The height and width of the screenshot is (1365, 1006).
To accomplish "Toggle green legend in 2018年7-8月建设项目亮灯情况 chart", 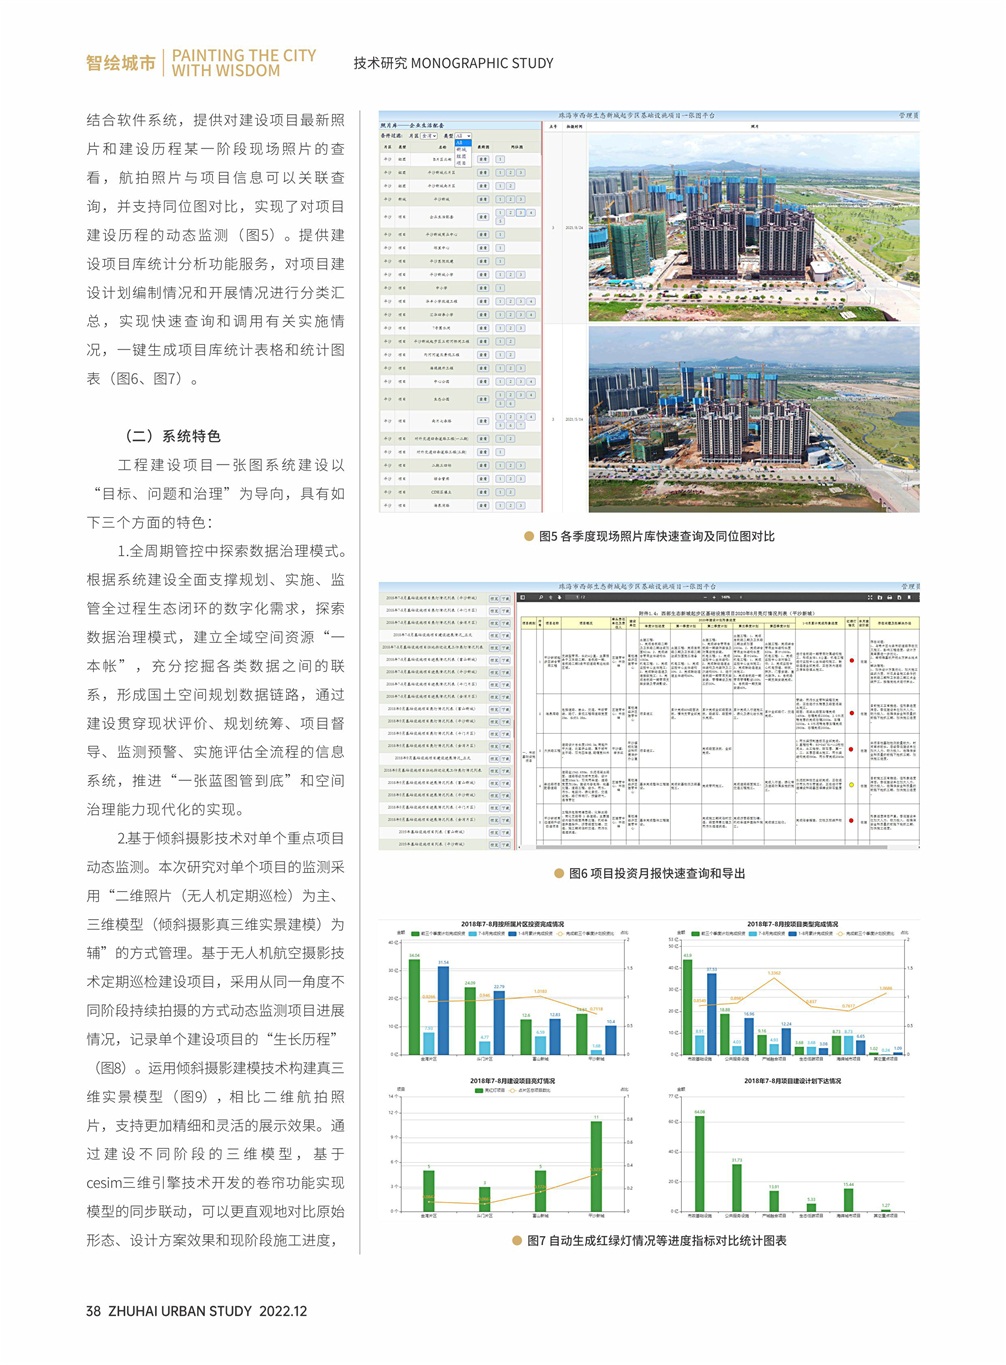I will click(477, 1090).
